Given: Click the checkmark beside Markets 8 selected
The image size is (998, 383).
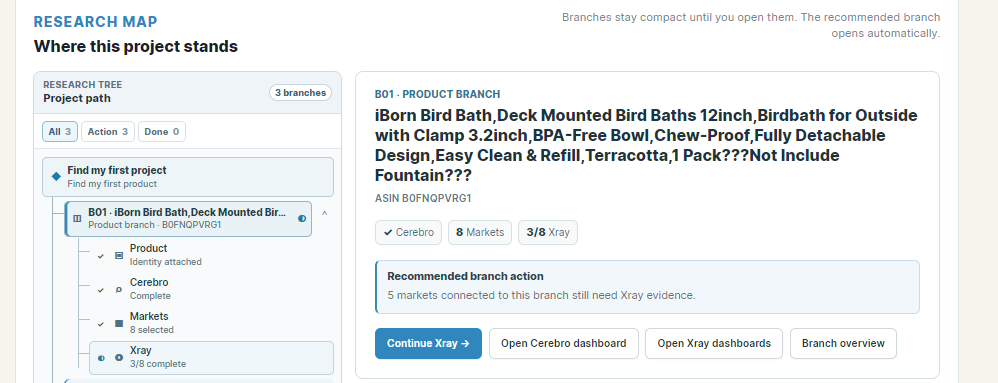Looking at the screenshot, I should (101, 324).
